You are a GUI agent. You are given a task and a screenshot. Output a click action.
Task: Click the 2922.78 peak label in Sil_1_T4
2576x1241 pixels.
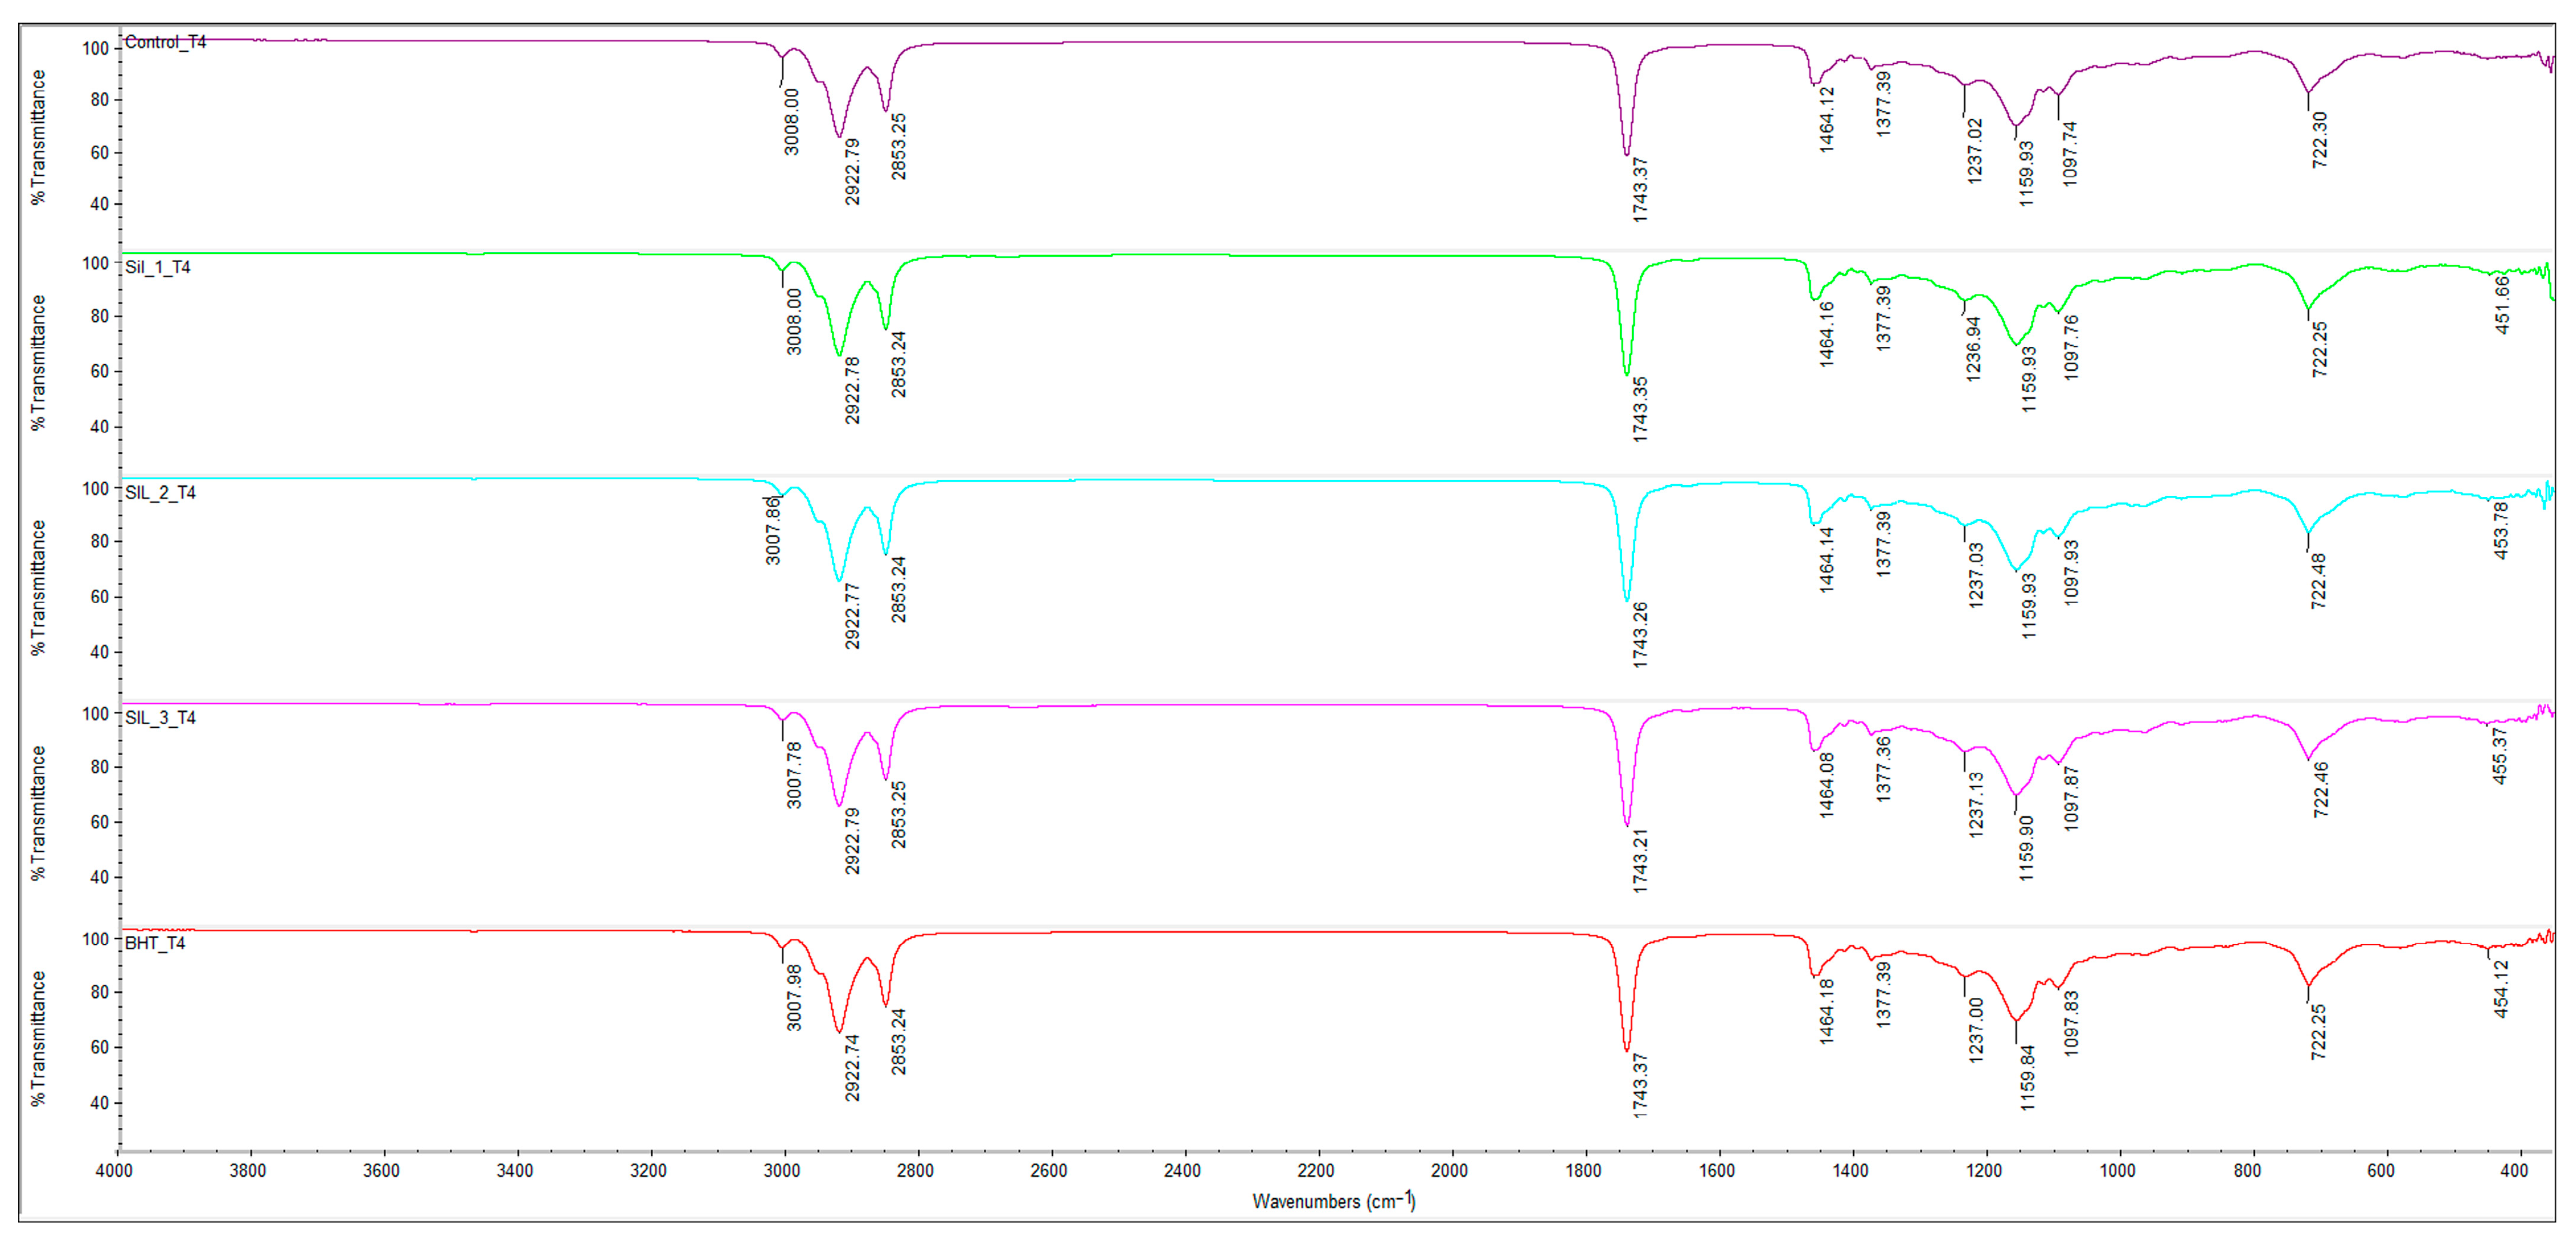(x=852, y=390)
